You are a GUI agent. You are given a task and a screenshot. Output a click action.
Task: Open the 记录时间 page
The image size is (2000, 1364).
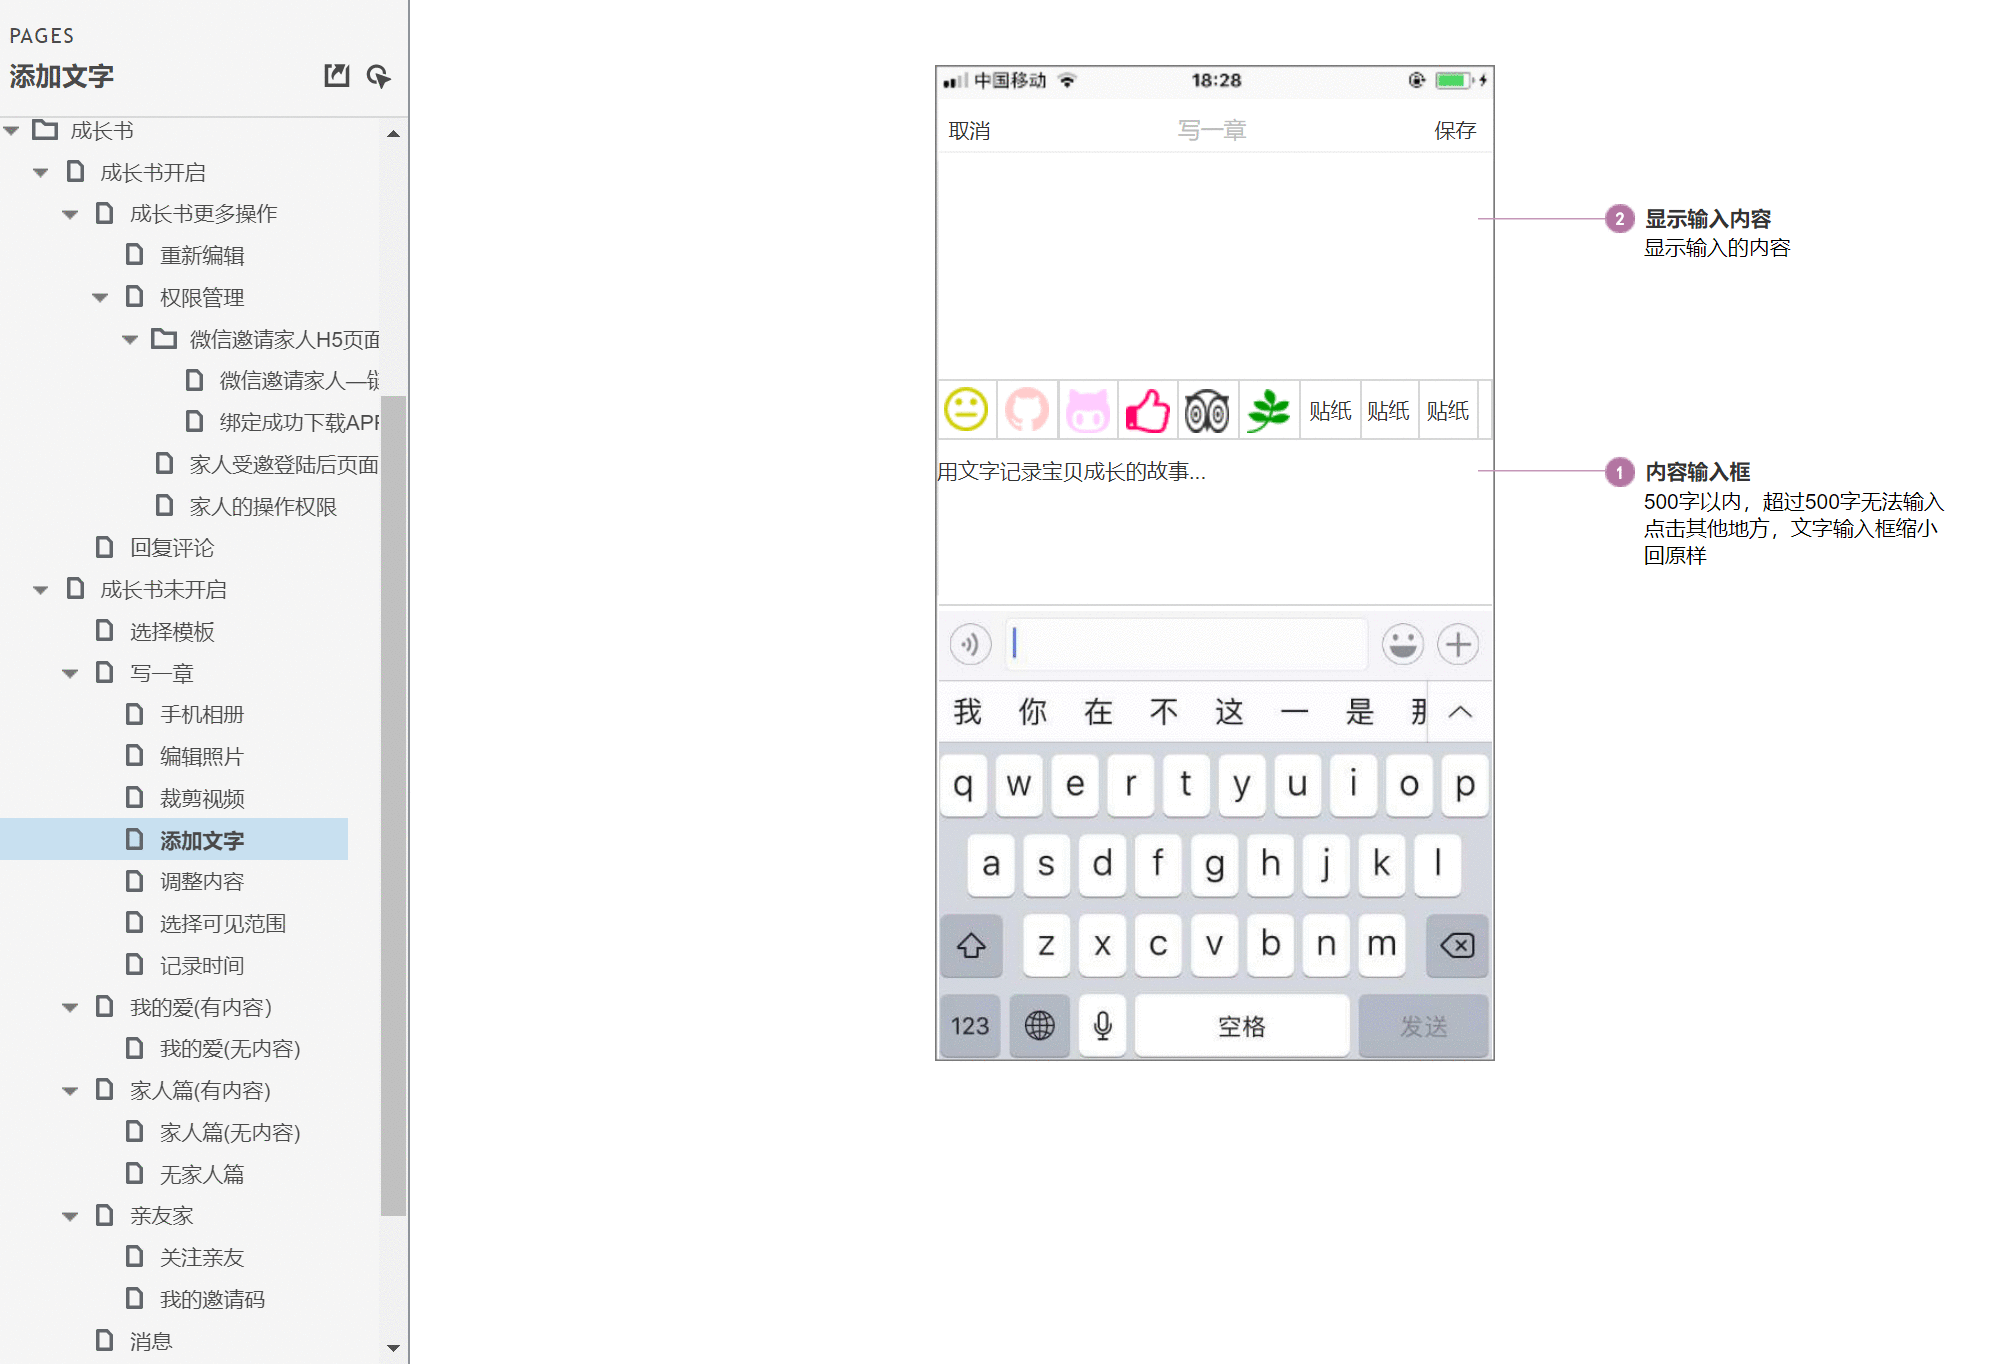(202, 966)
